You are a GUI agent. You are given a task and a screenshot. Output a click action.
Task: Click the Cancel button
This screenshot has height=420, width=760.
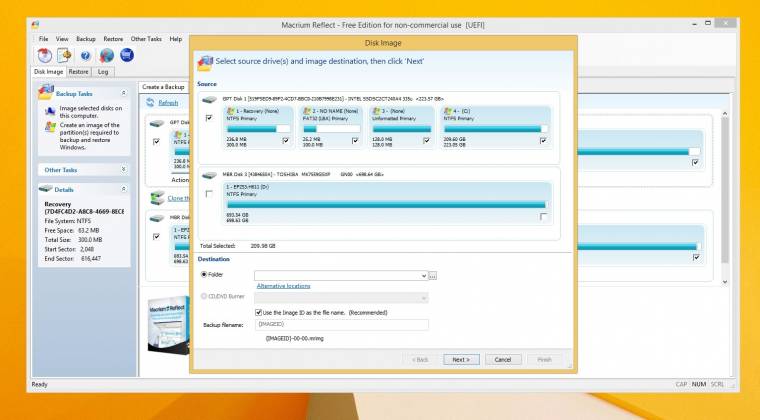coord(503,359)
